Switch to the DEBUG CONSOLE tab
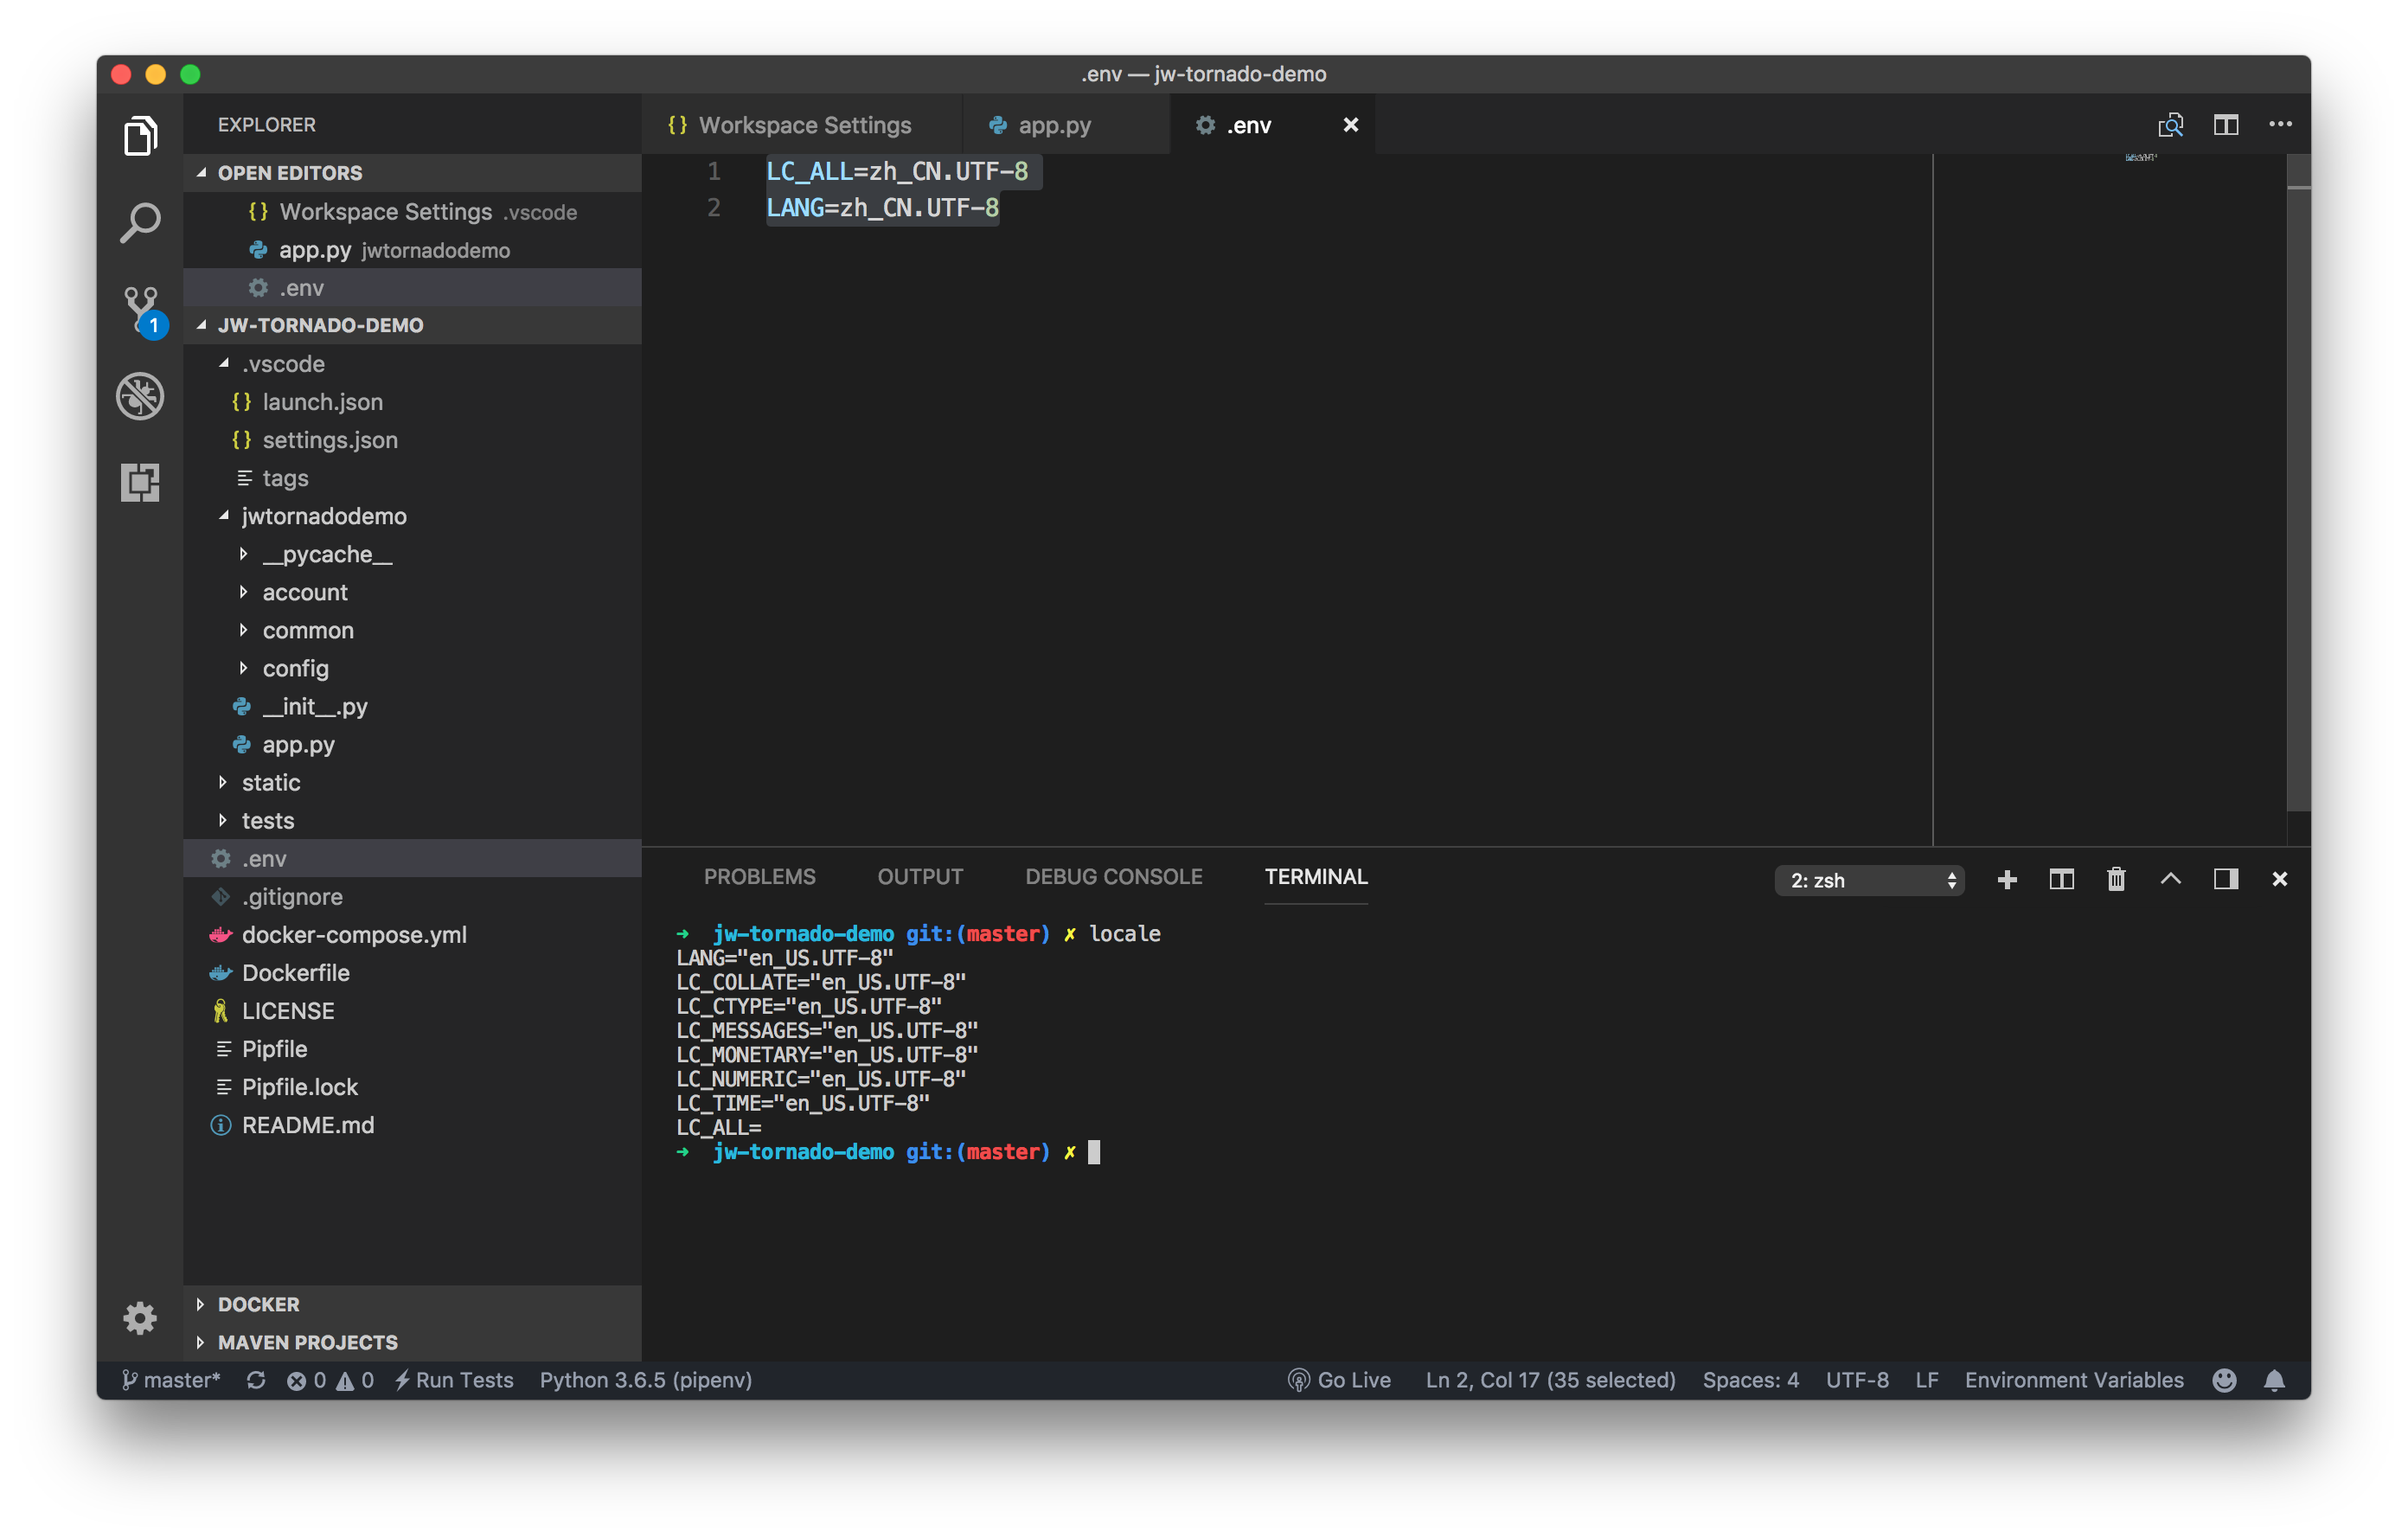The width and height of the screenshot is (2408, 1538). click(x=1114, y=877)
